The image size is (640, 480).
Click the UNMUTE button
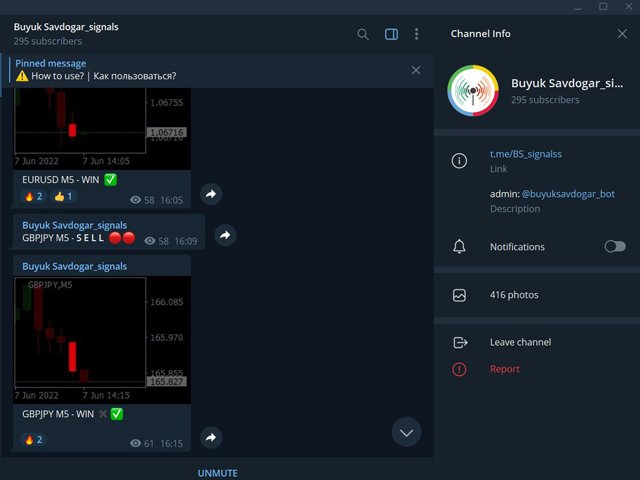pyautogui.click(x=218, y=473)
